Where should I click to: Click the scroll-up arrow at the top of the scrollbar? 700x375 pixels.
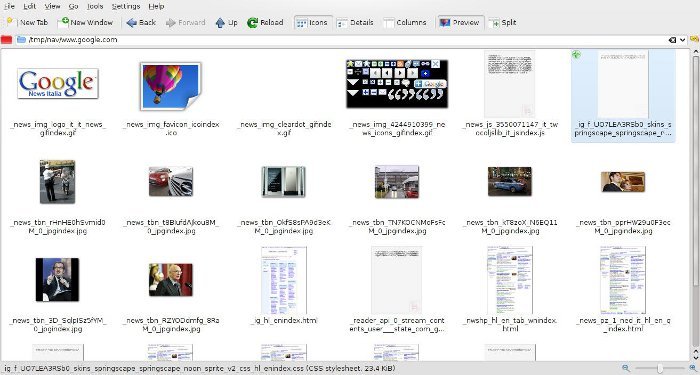click(696, 52)
